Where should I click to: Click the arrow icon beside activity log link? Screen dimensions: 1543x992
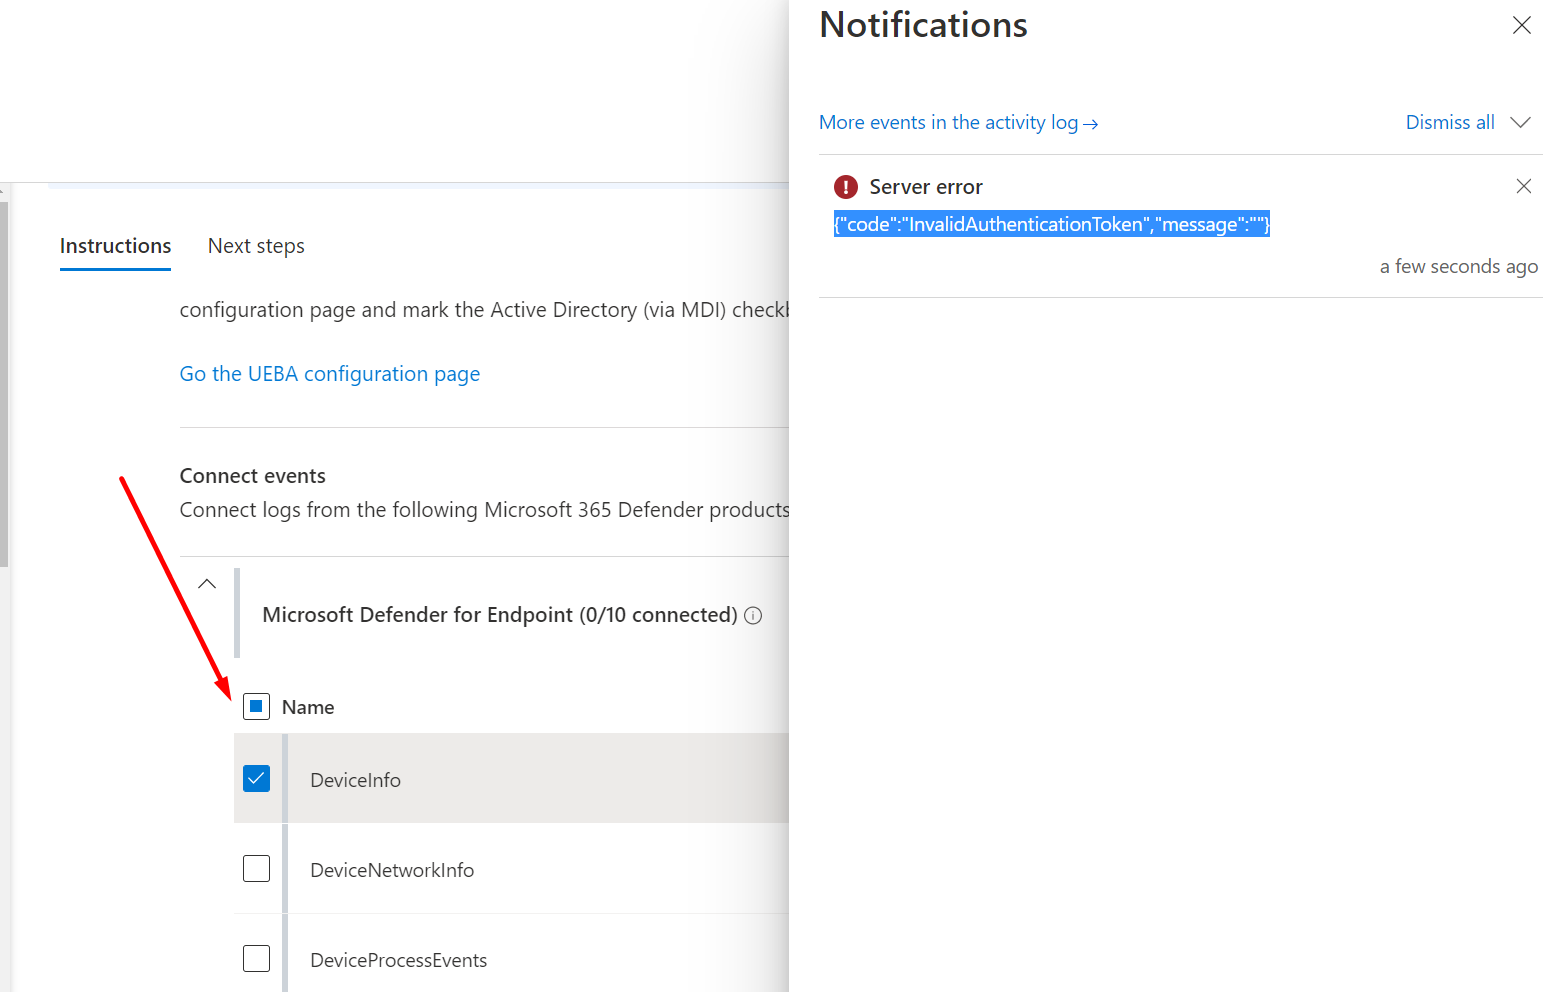[1090, 123]
